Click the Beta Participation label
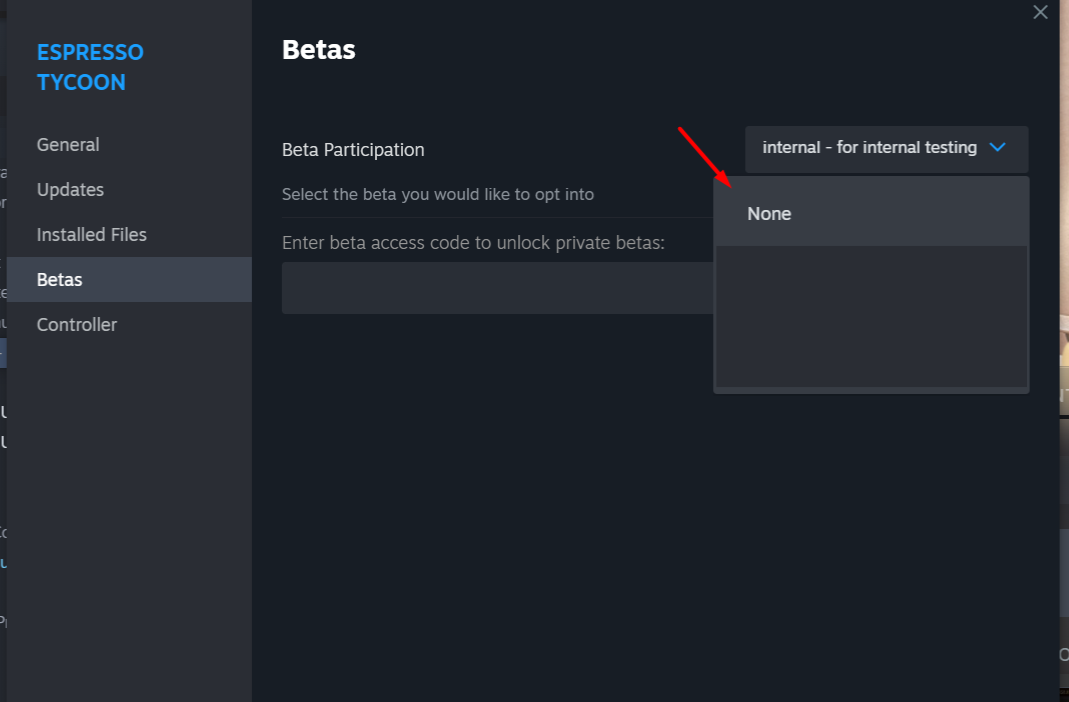The width and height of the screenshot is (1069, 702). 353,150
